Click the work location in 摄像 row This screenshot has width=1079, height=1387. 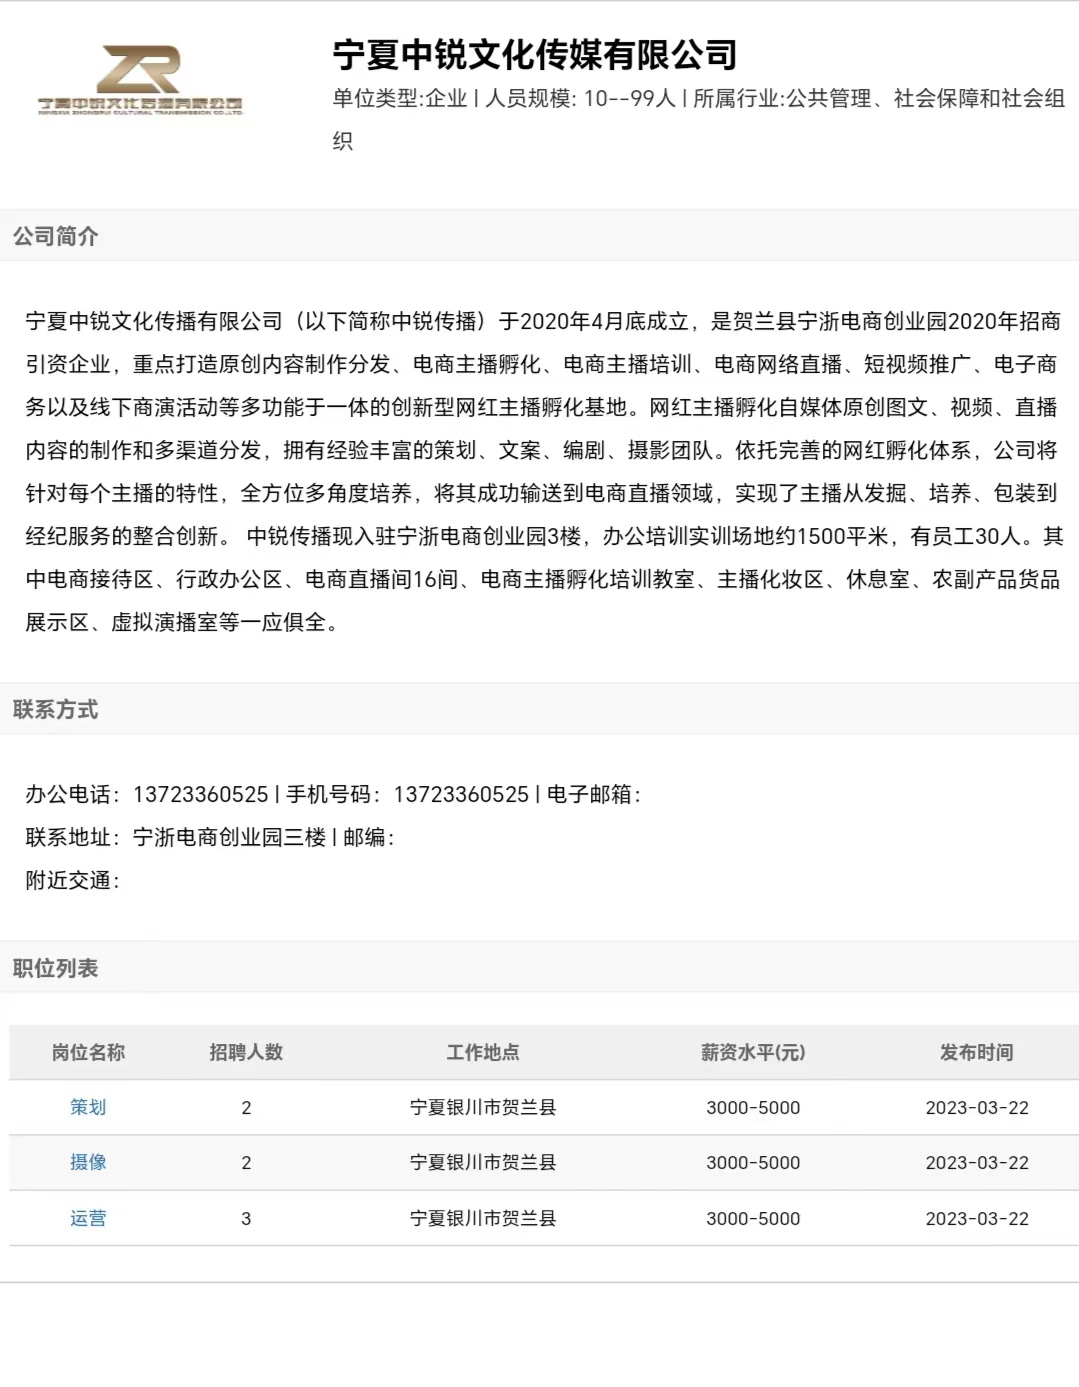[483, 1162]
